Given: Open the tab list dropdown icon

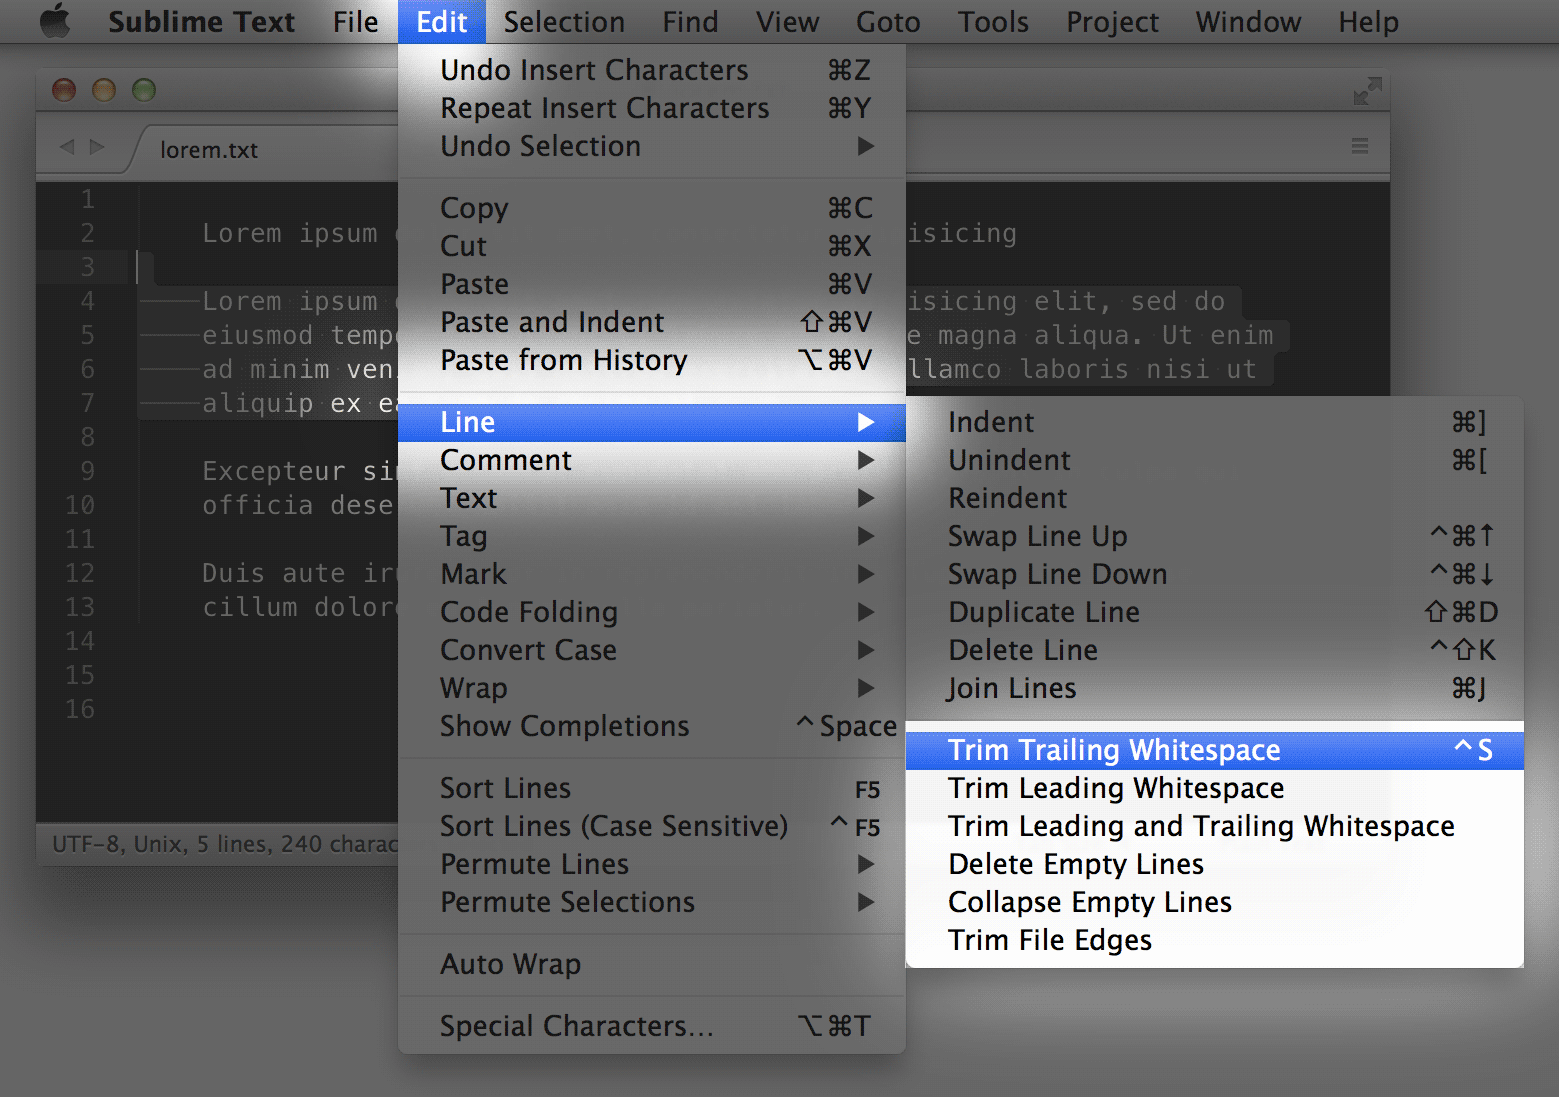Looking at the screenshot, I should pos(1360,146).
